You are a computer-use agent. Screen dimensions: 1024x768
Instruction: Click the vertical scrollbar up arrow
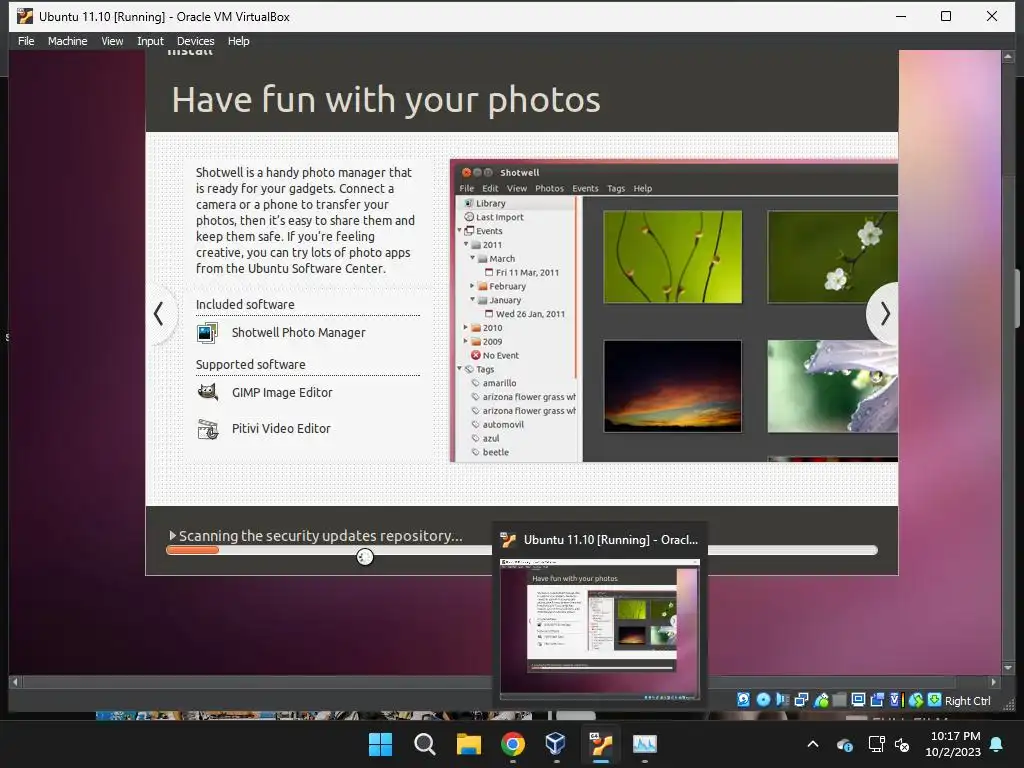coord(1008,57)
